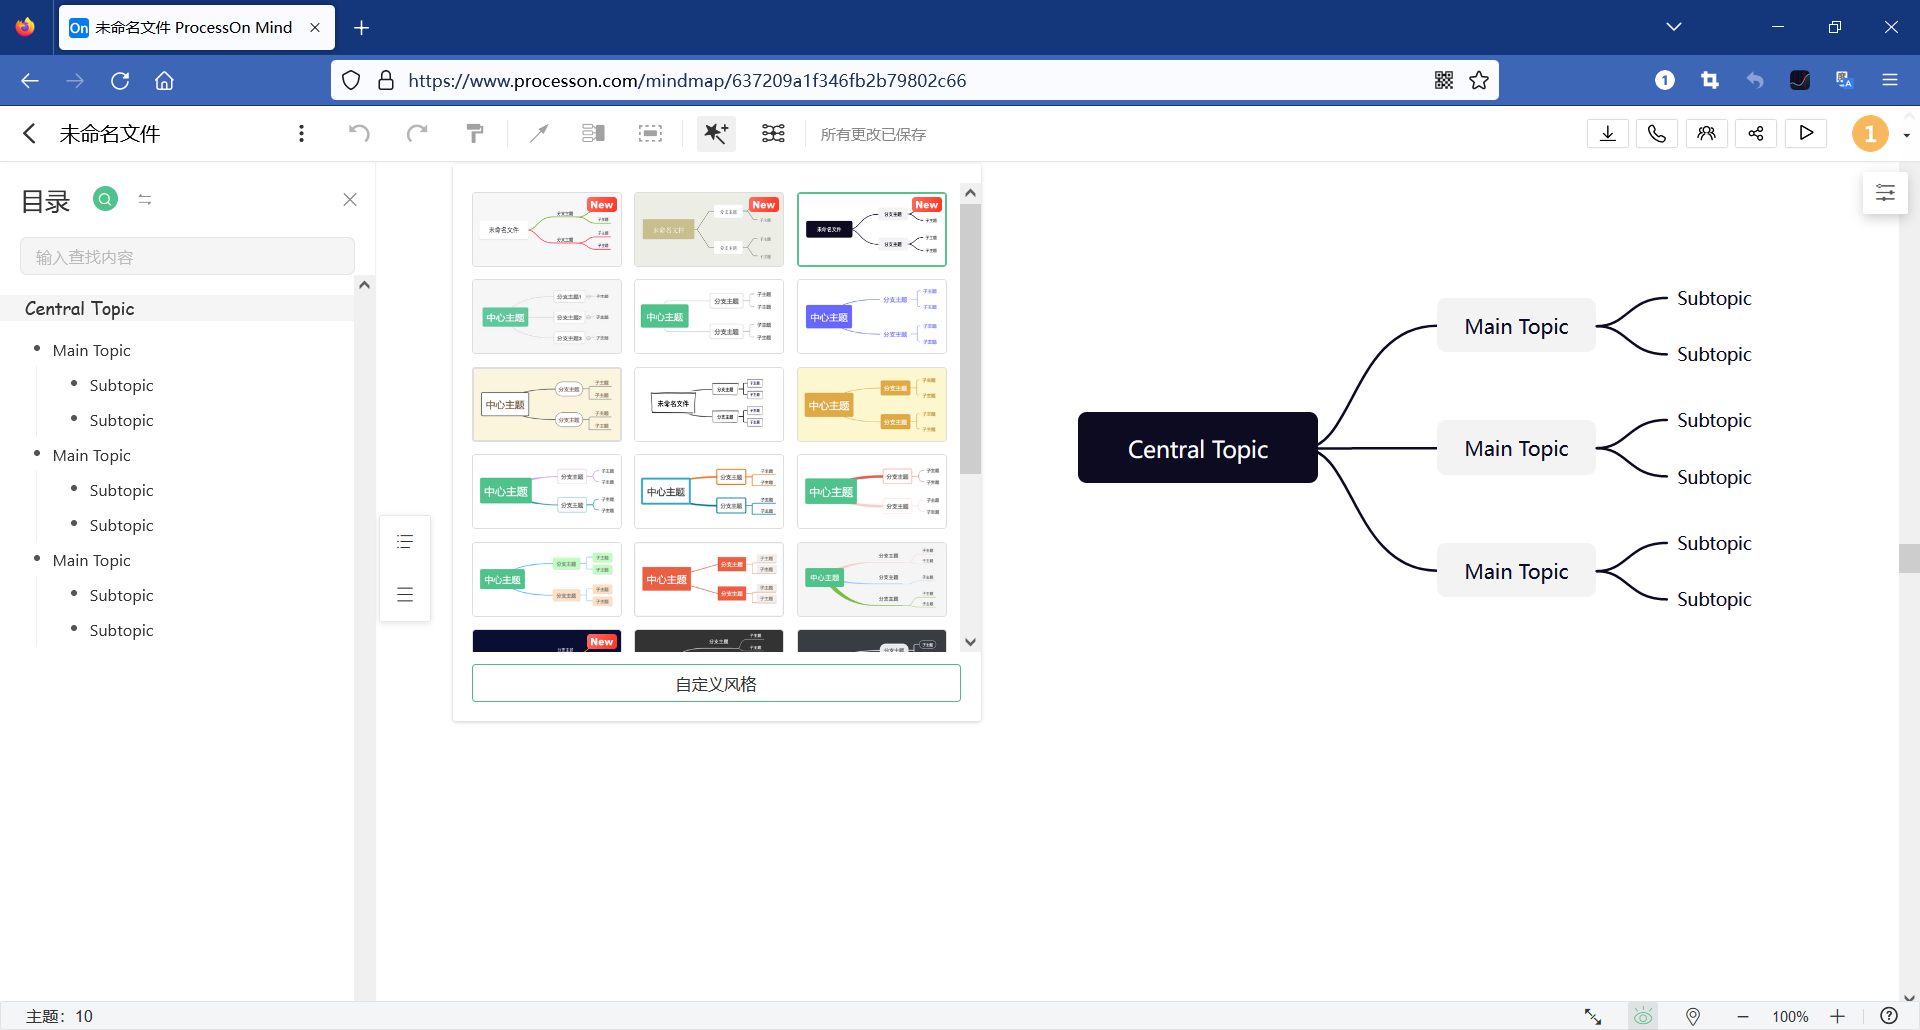Open the user avatar dropdown arrow
The width and height of the screenshot is (1920, 1030).
[x=1907, y=135]
